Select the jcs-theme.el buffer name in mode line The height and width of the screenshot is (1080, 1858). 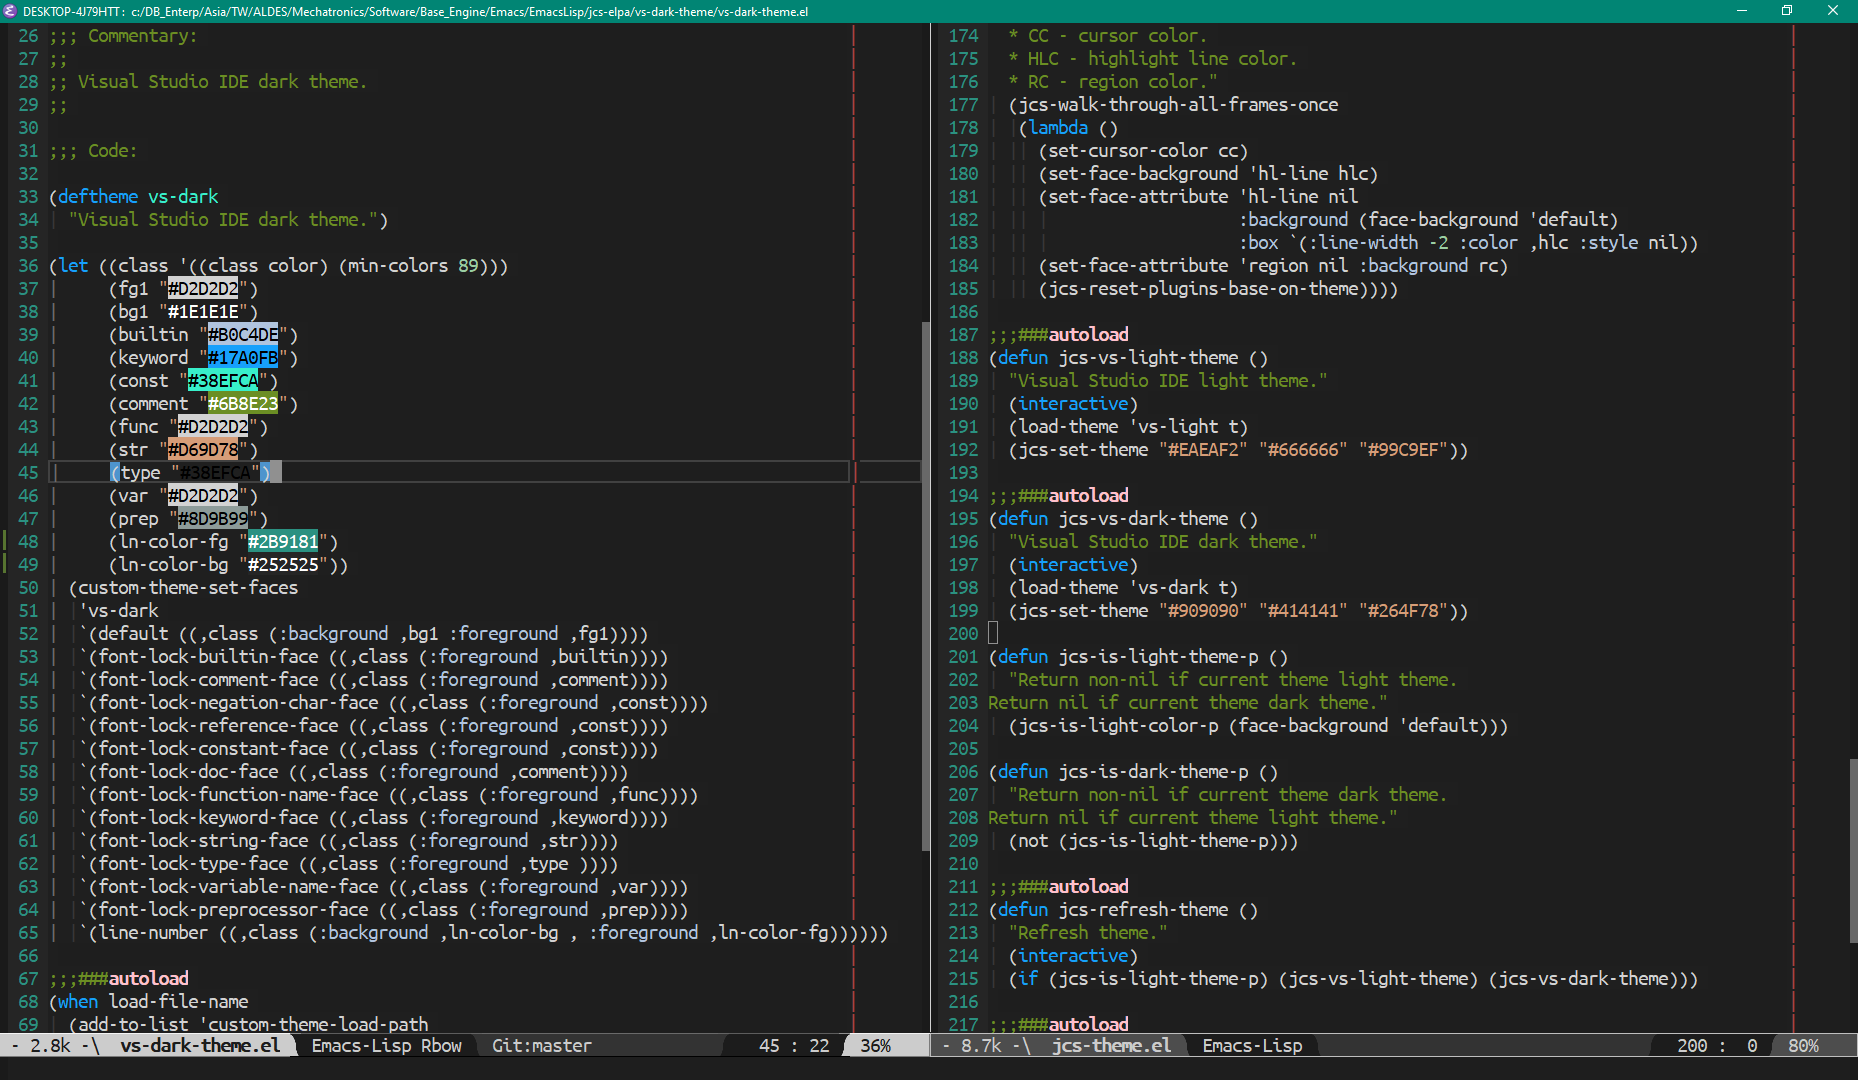1110,1046
